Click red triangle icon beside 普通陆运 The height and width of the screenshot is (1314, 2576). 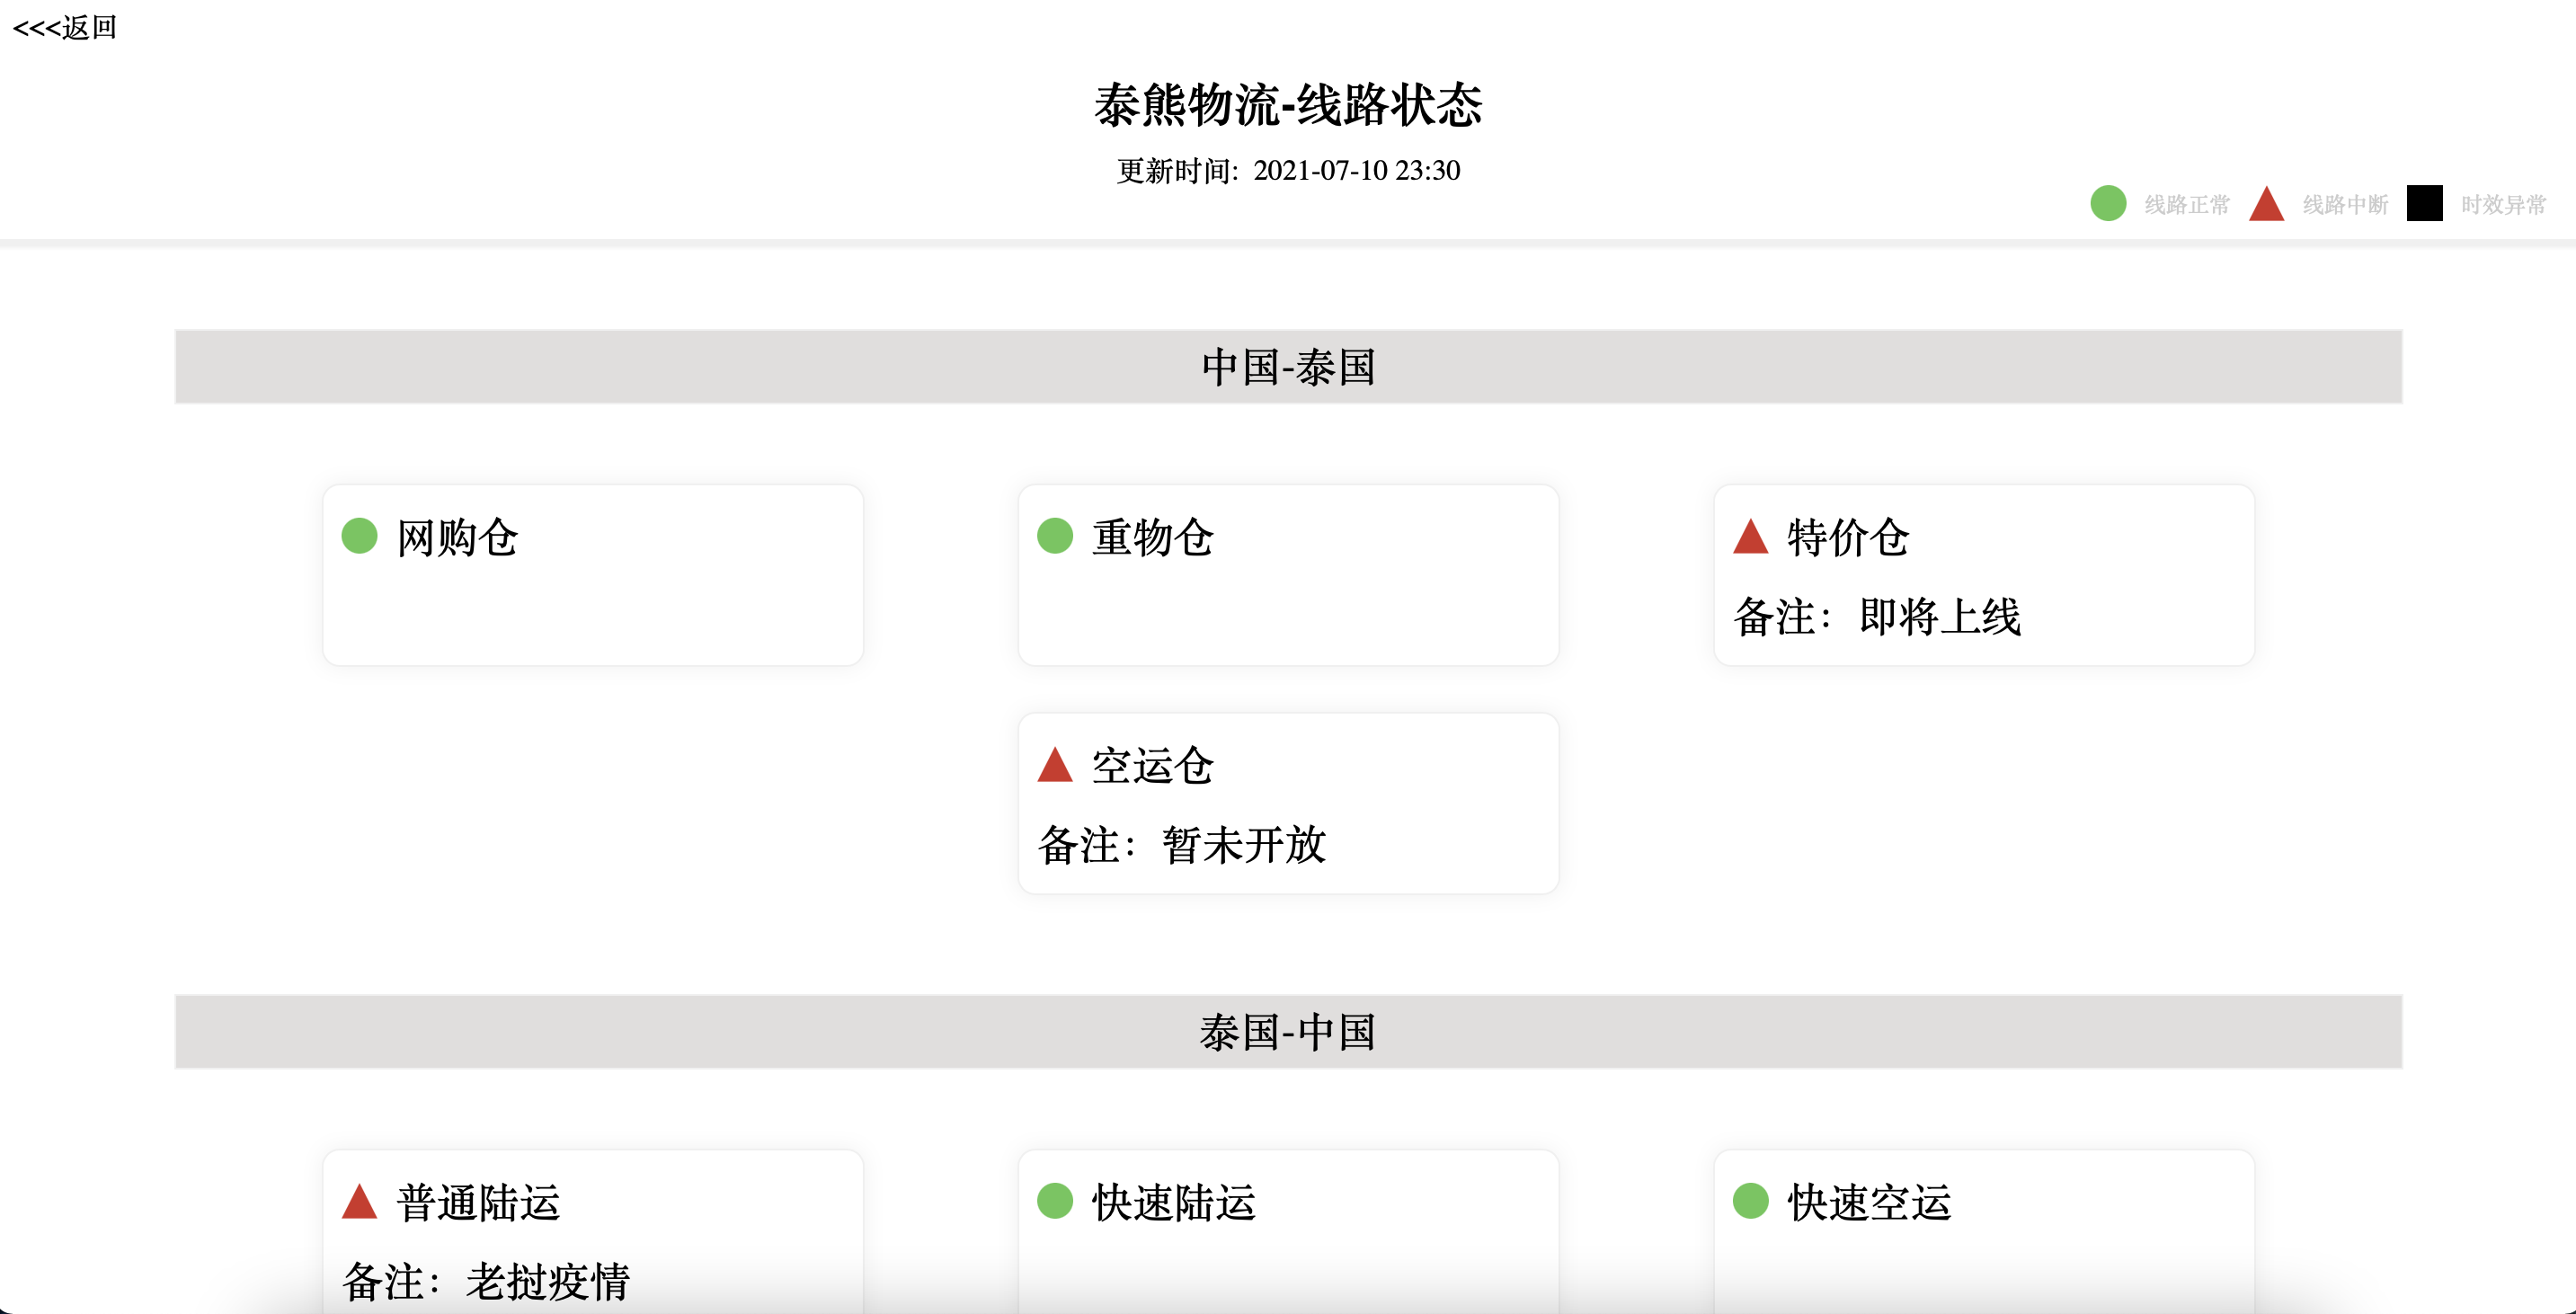(359, 1203)
